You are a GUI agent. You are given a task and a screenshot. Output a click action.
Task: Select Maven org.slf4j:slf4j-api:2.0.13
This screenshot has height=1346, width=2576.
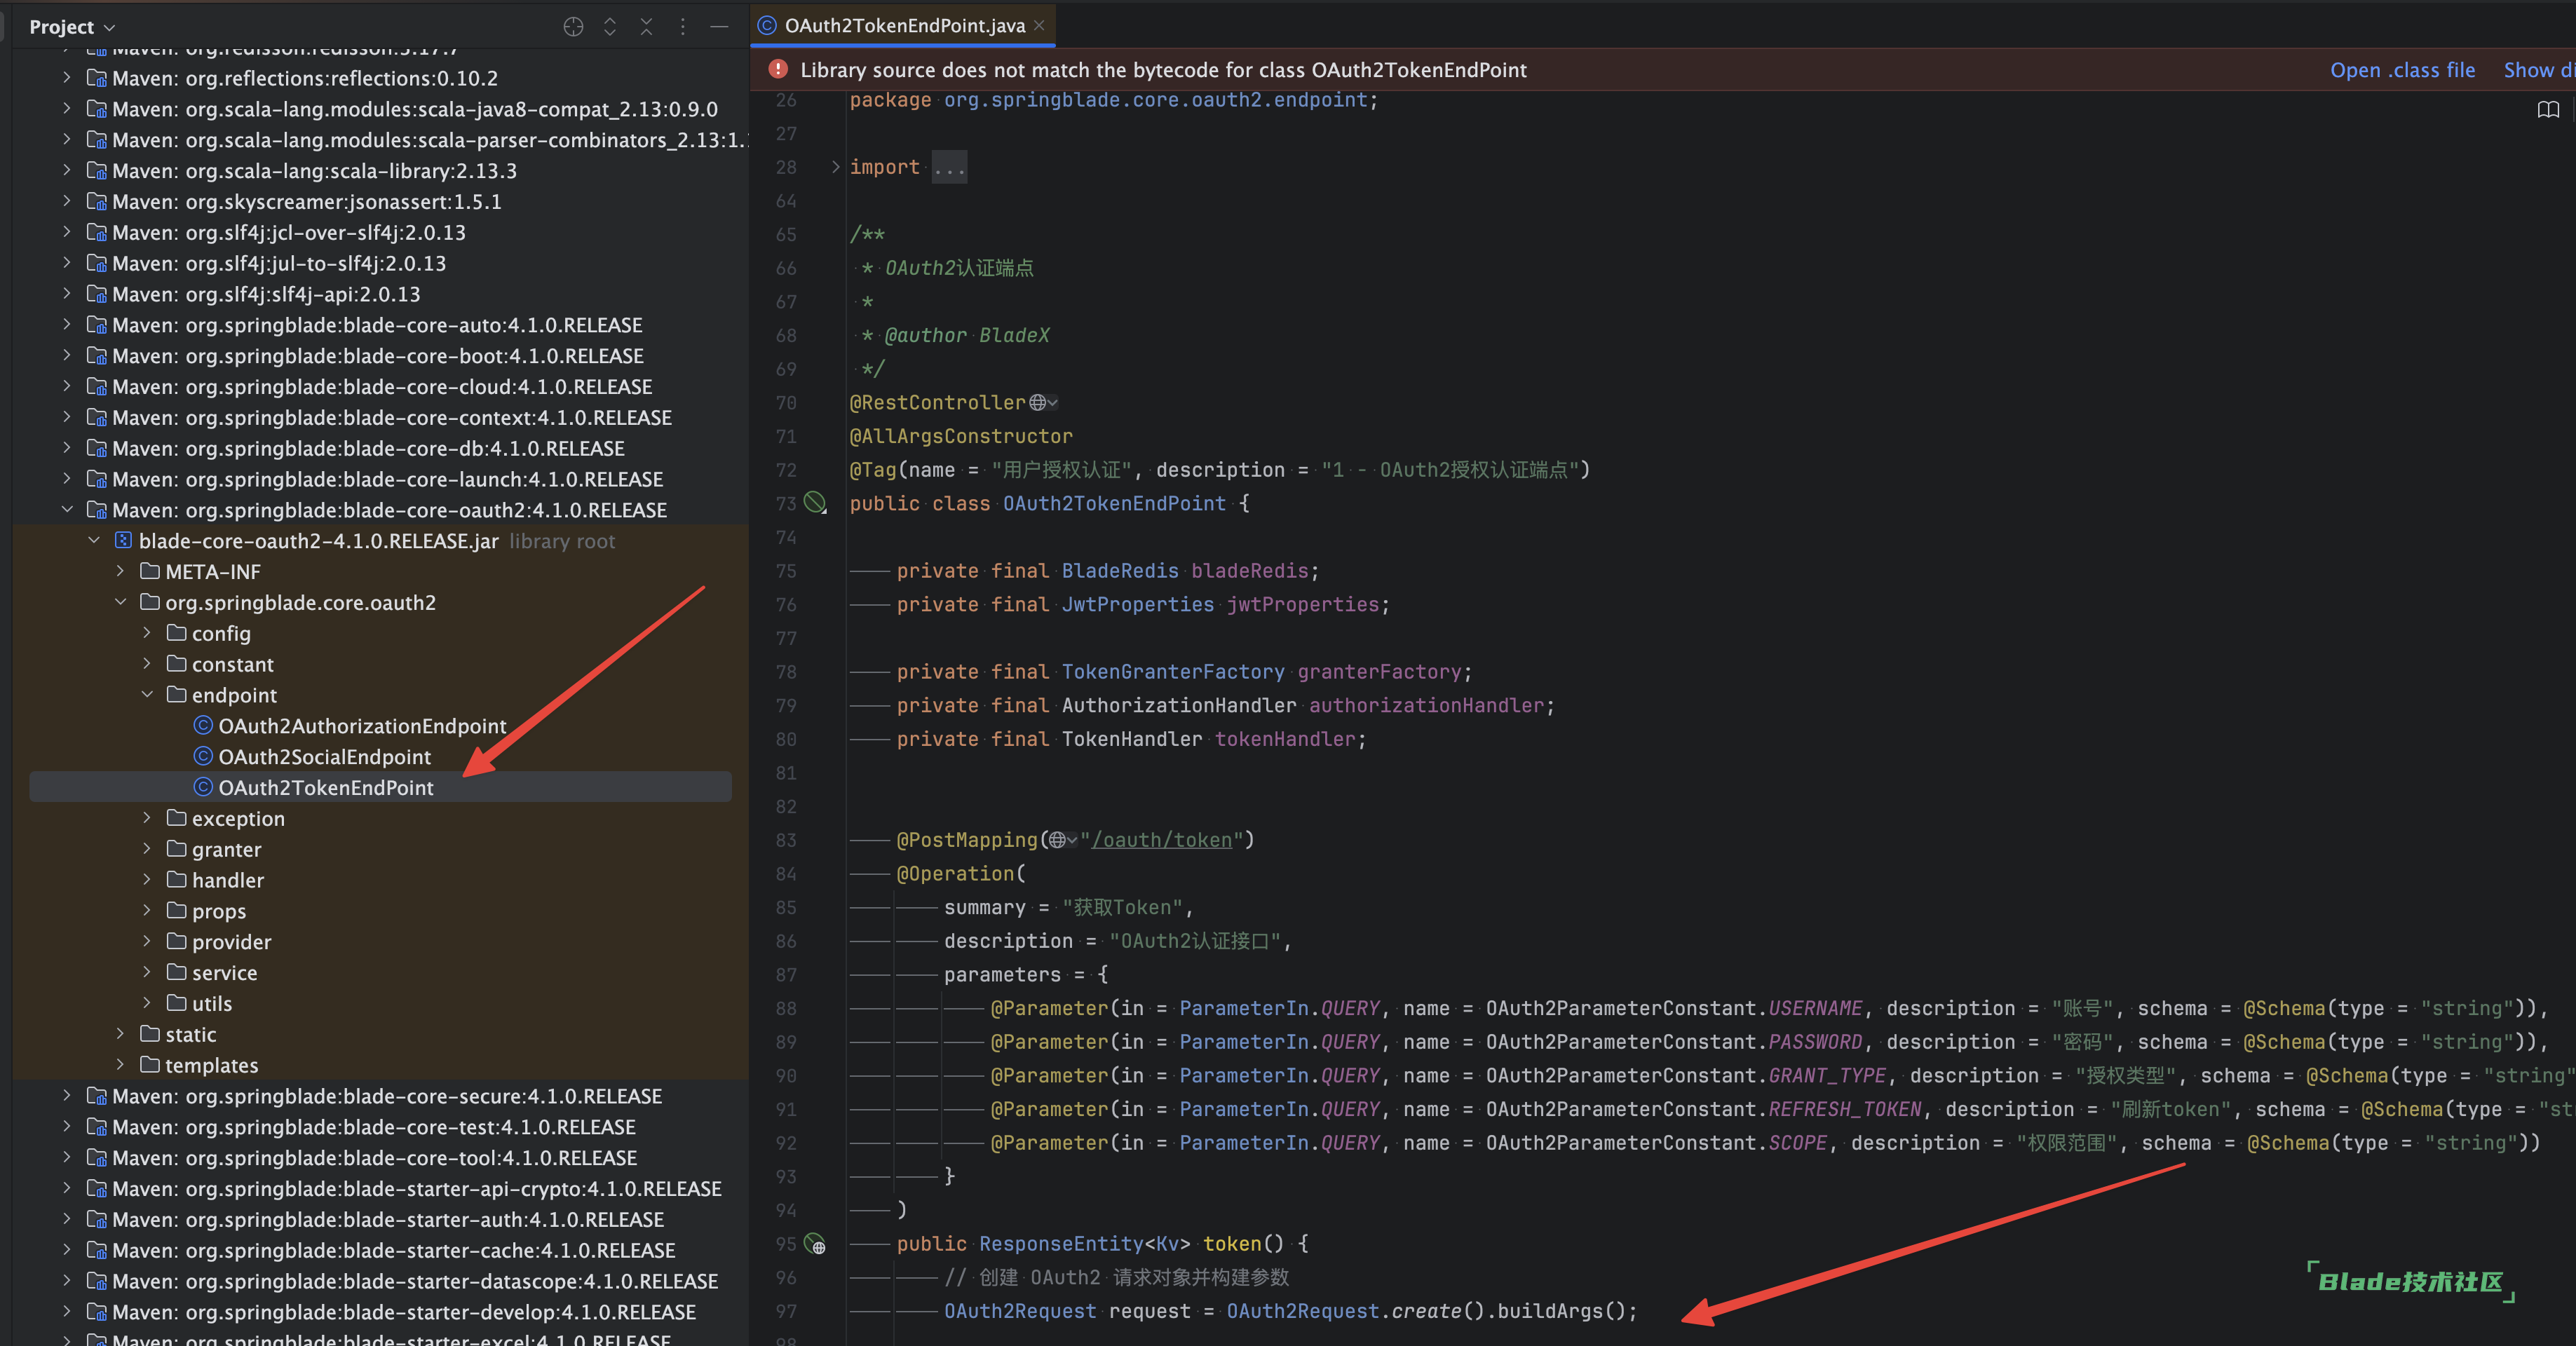pos(266,294)
